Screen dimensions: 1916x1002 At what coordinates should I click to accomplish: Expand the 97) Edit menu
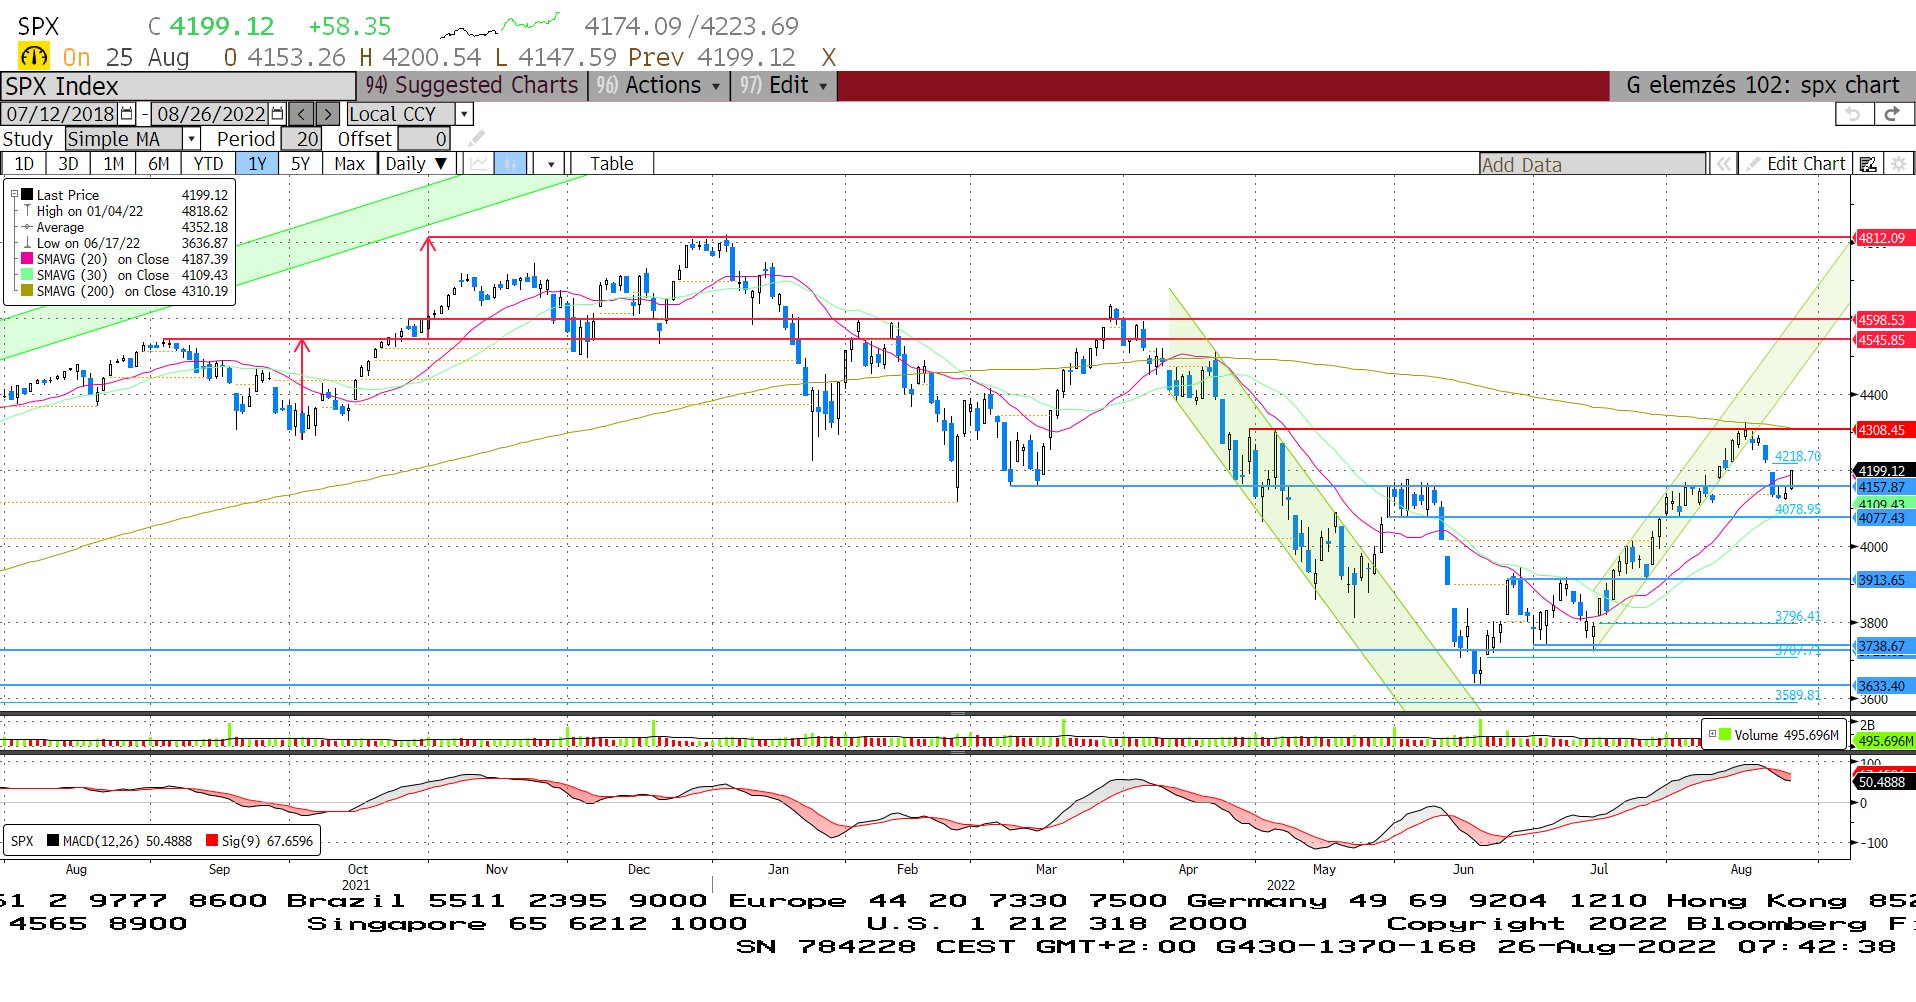(784, 86)
